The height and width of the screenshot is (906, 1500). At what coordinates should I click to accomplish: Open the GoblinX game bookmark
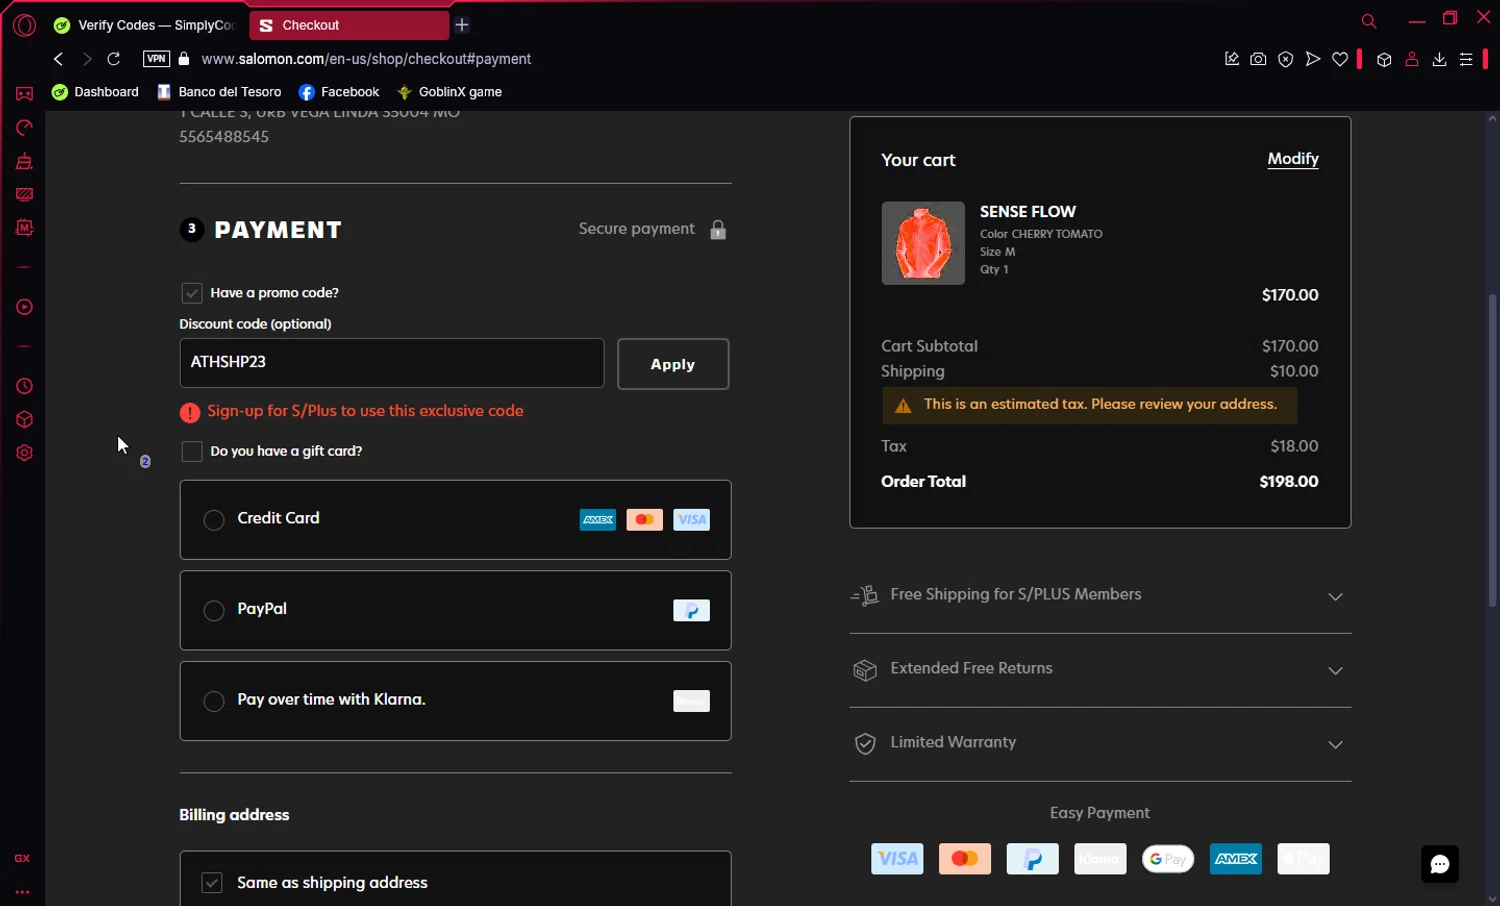coord(449,92)
